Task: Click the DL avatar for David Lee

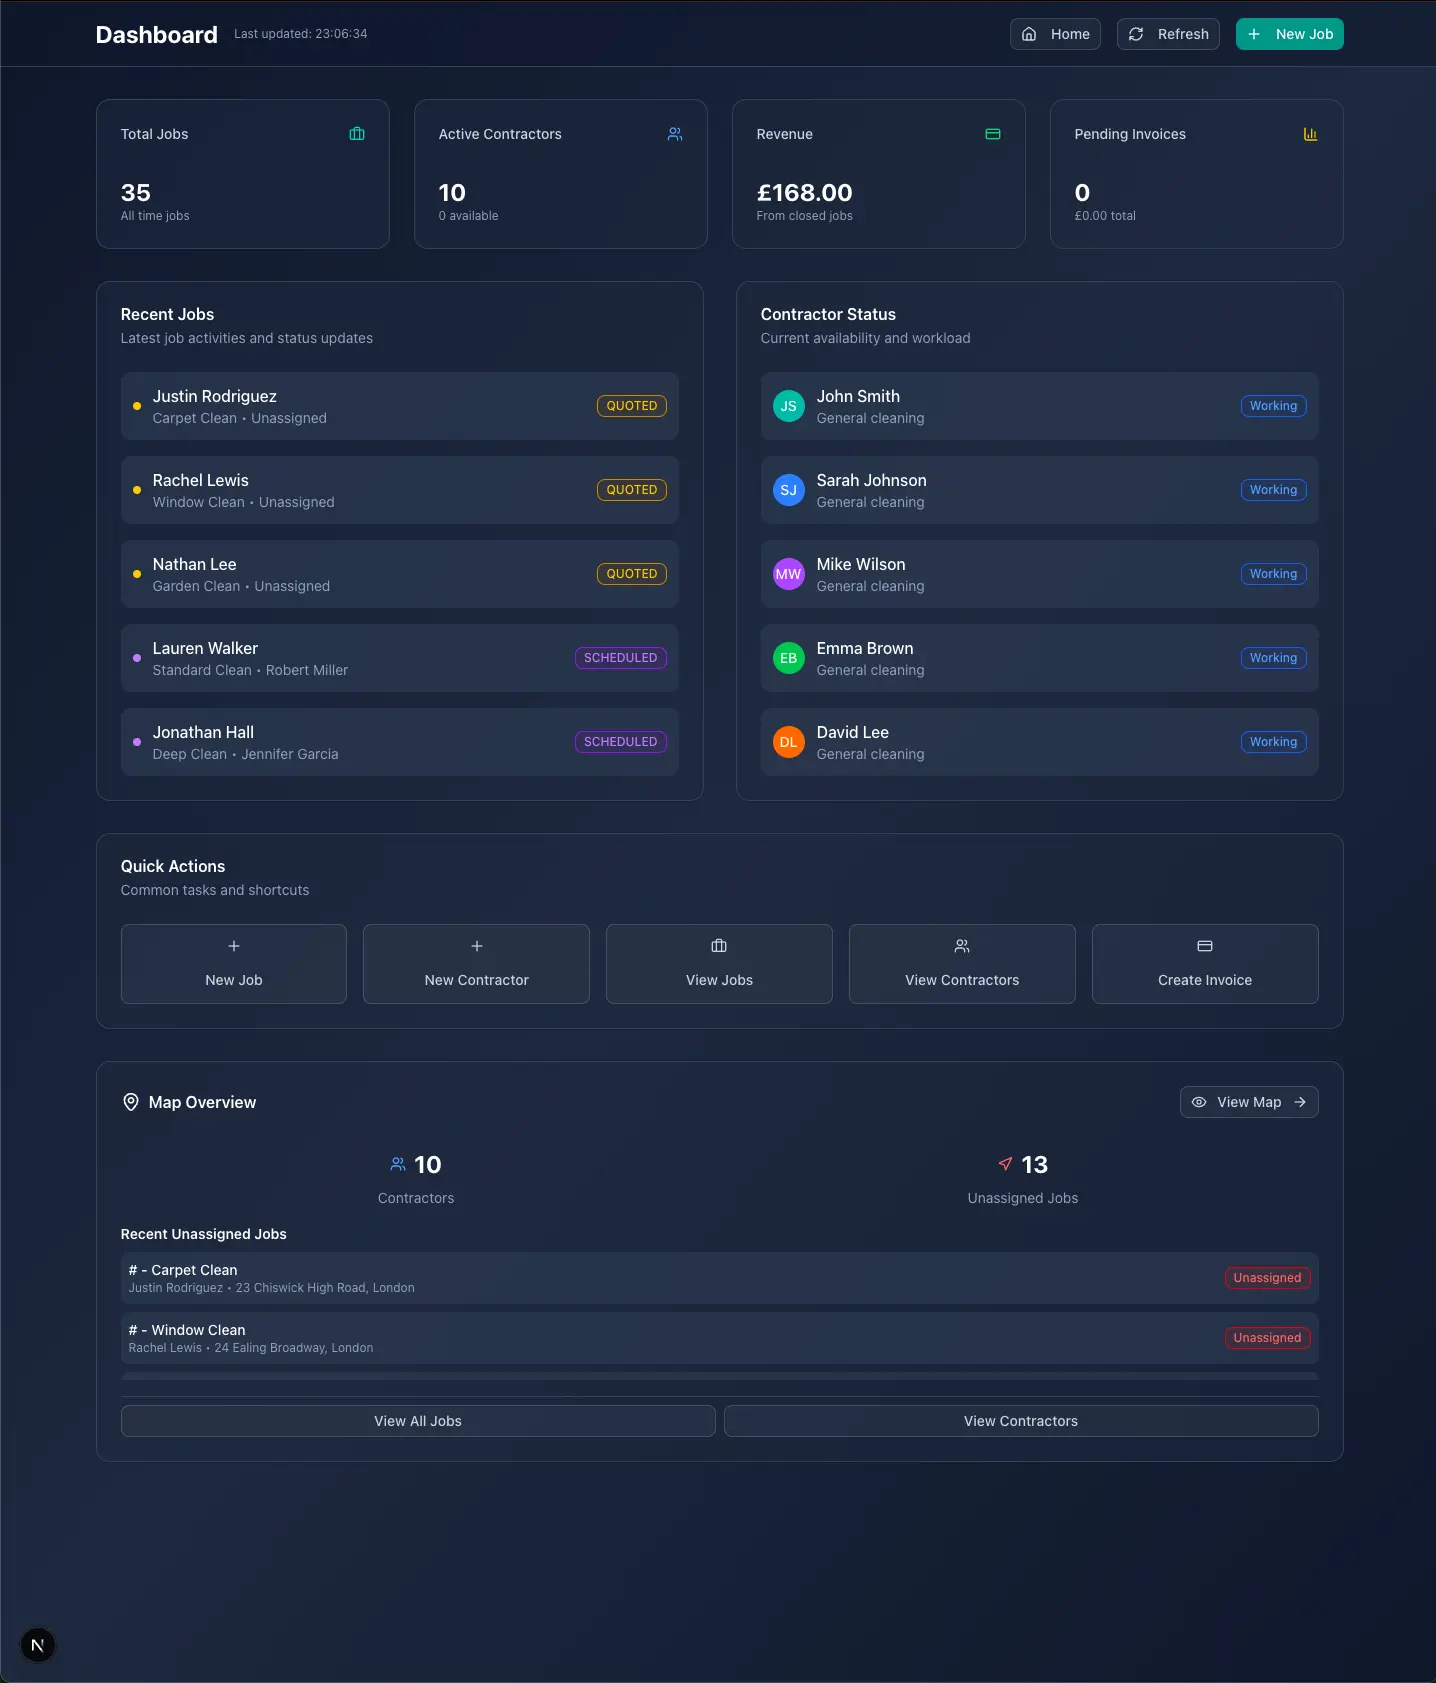Action: 789,742
